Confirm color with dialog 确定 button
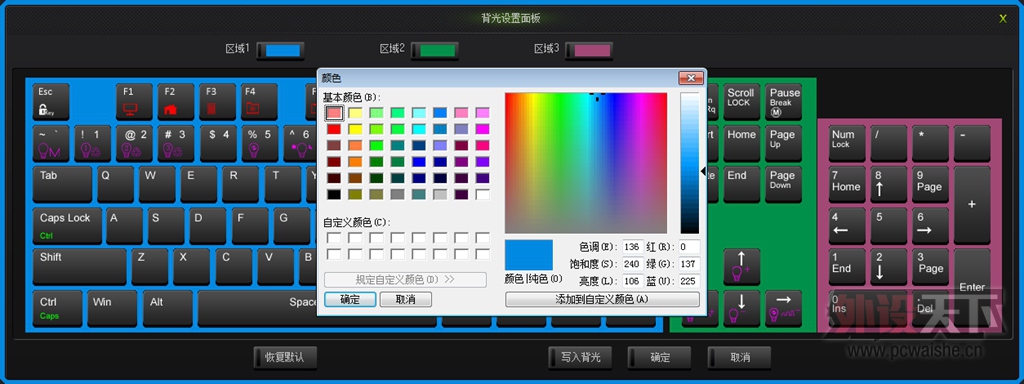 tap(350, 299)
